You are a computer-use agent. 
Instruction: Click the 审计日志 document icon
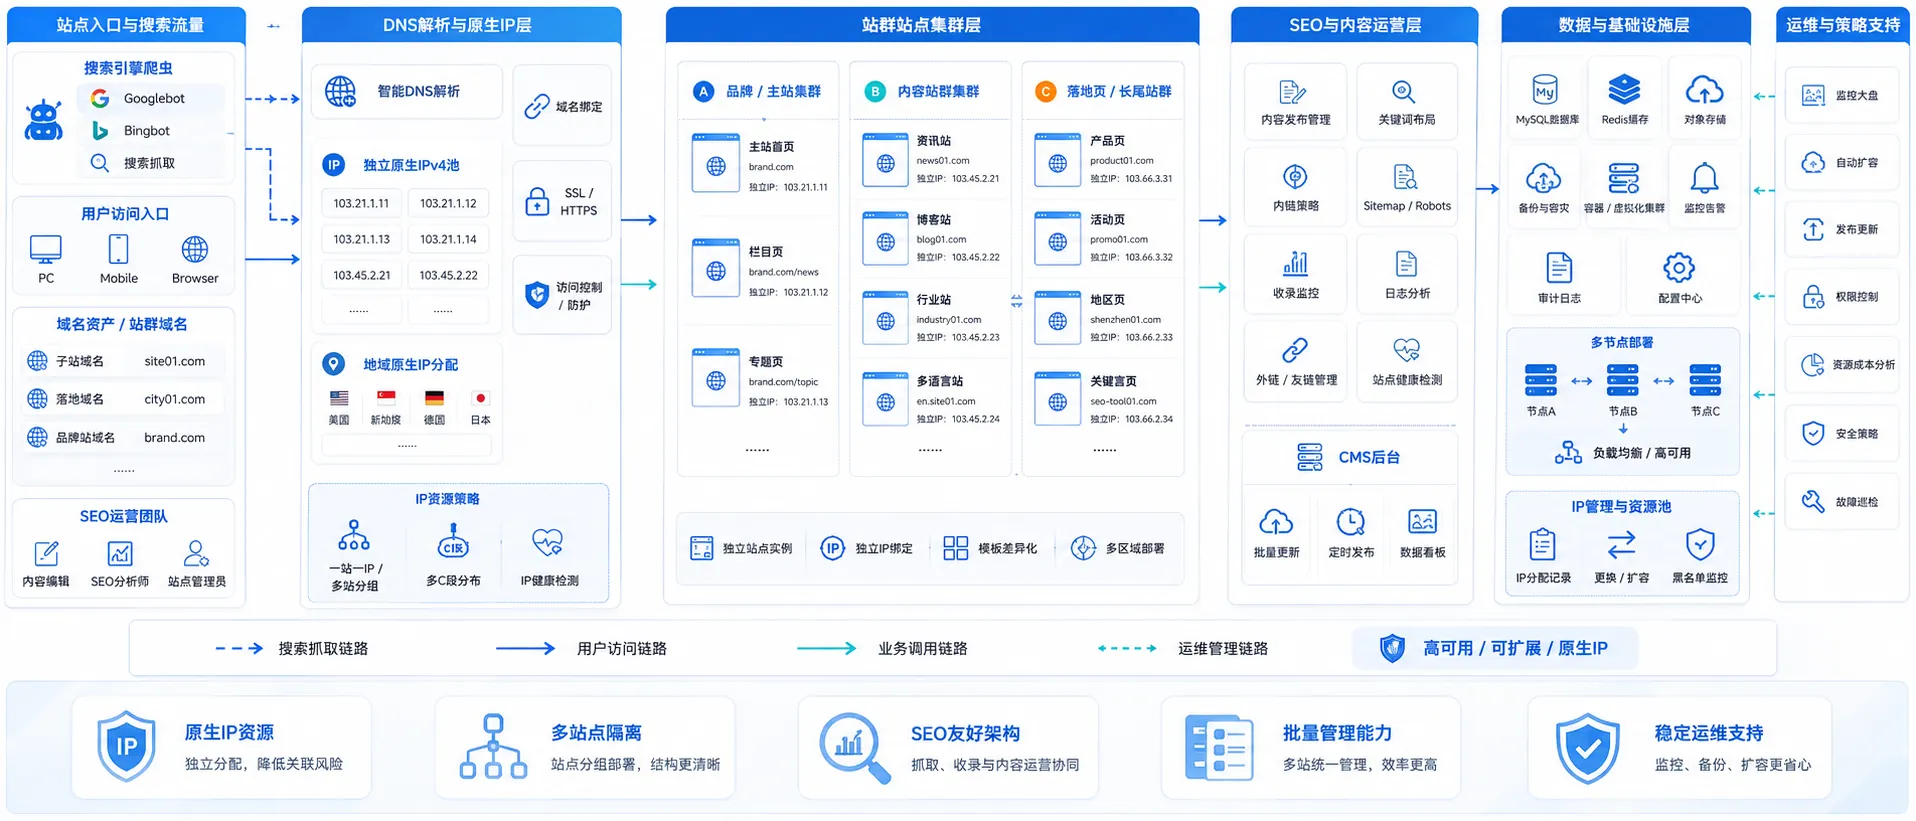click(1559, 267)
